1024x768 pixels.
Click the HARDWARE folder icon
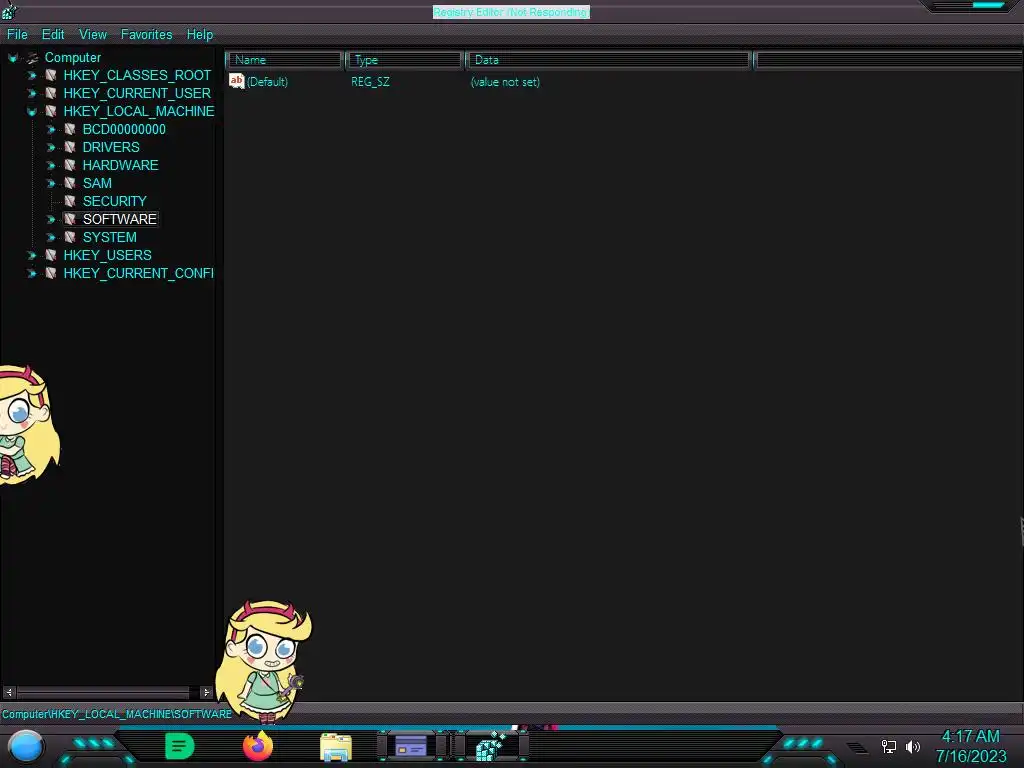tap(70, 165)
